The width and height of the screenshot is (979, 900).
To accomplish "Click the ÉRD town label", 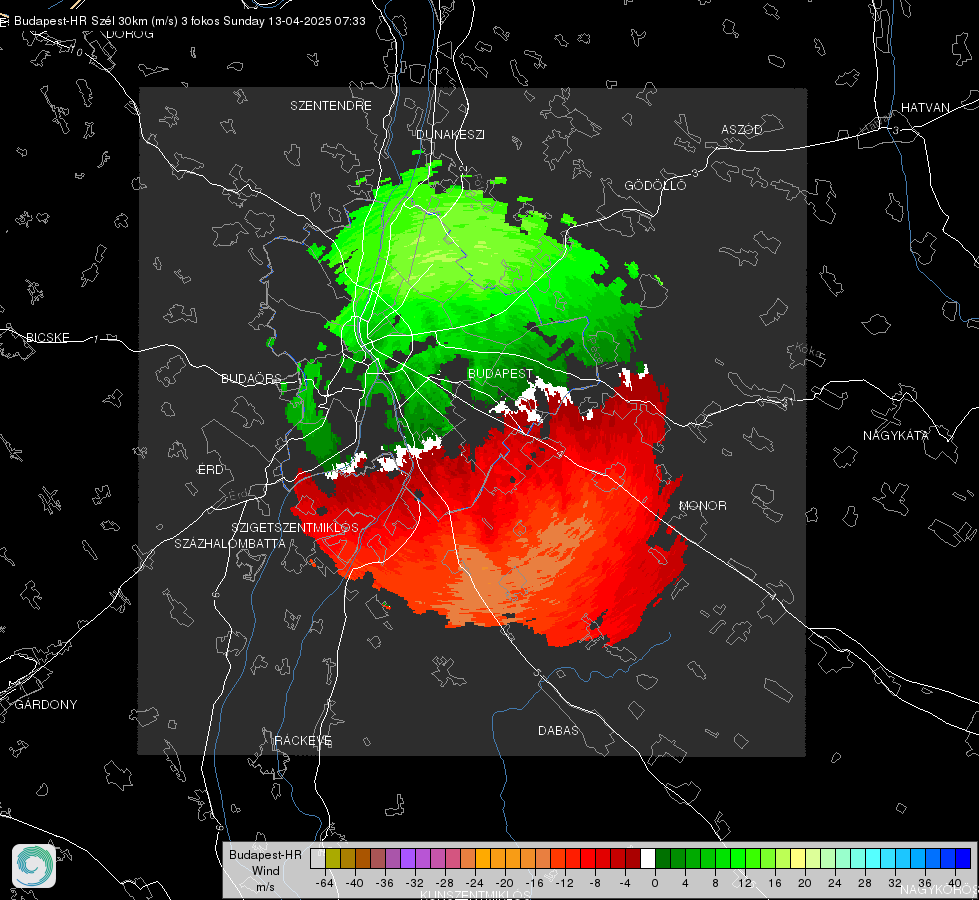I will (x=210, y=470).
